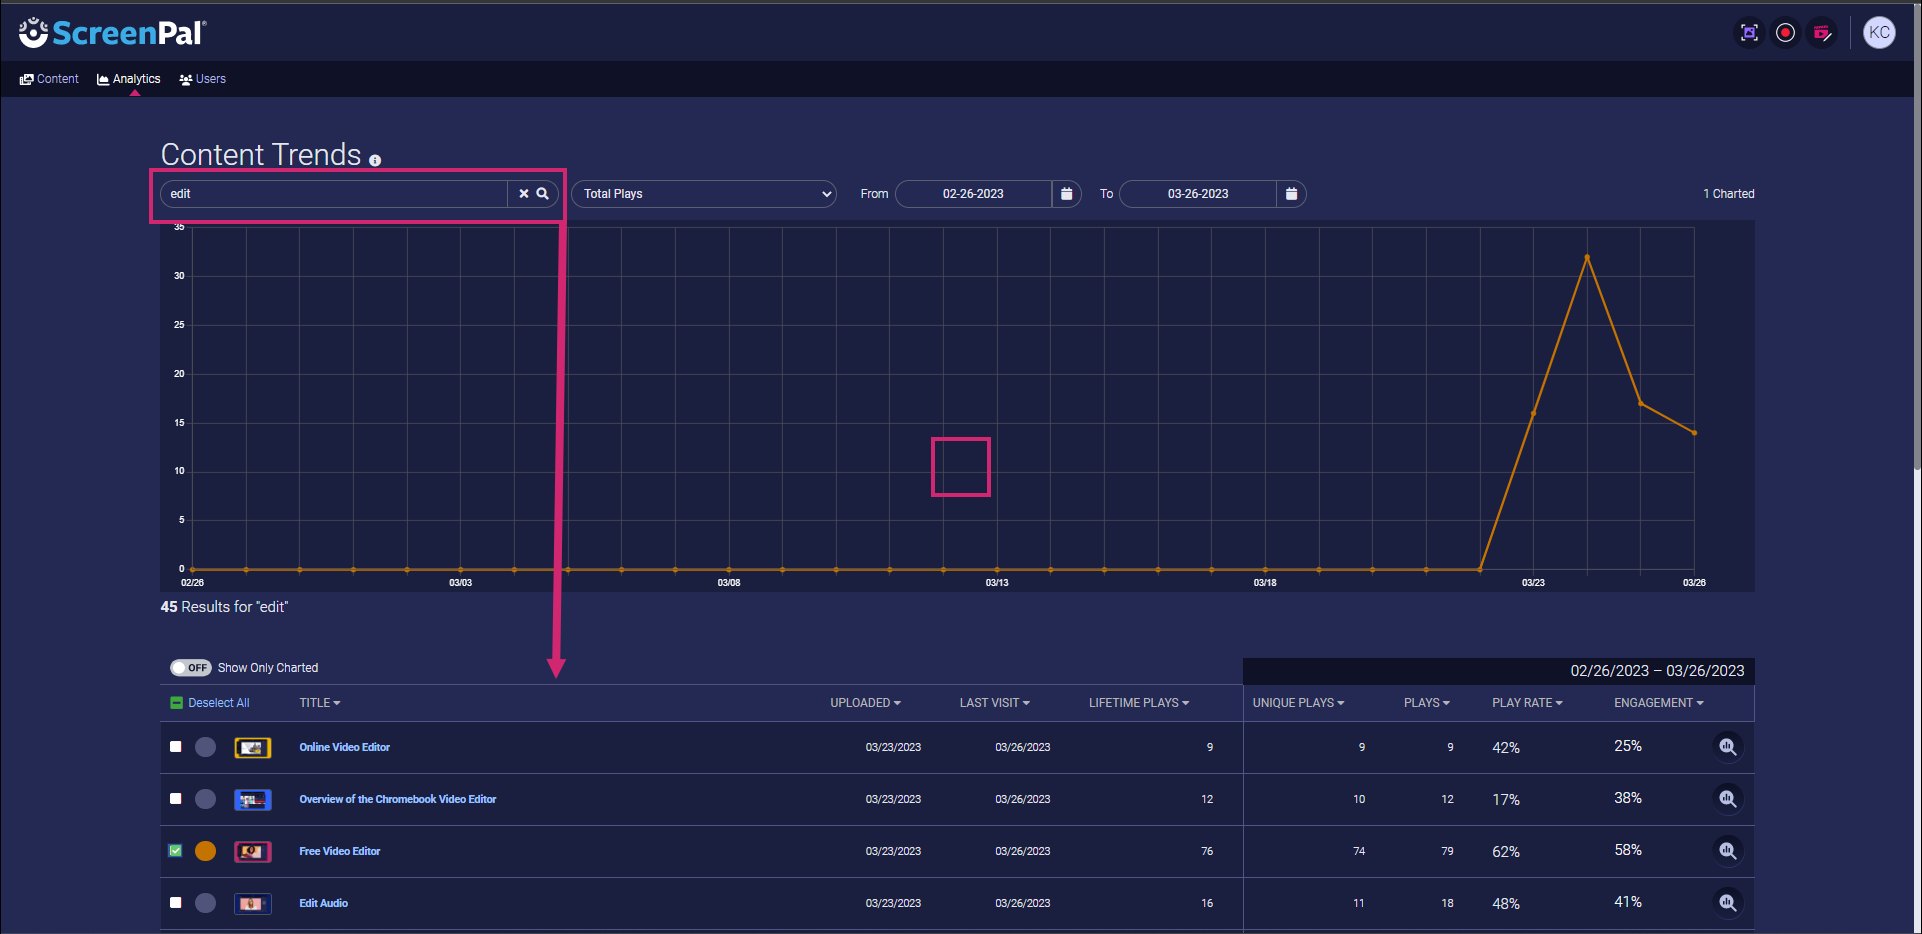Click the 02/26/2023 – 03/26/2023 date range header
Viewport: 1922px width, 934px height.
click(x=1657, y=671)
